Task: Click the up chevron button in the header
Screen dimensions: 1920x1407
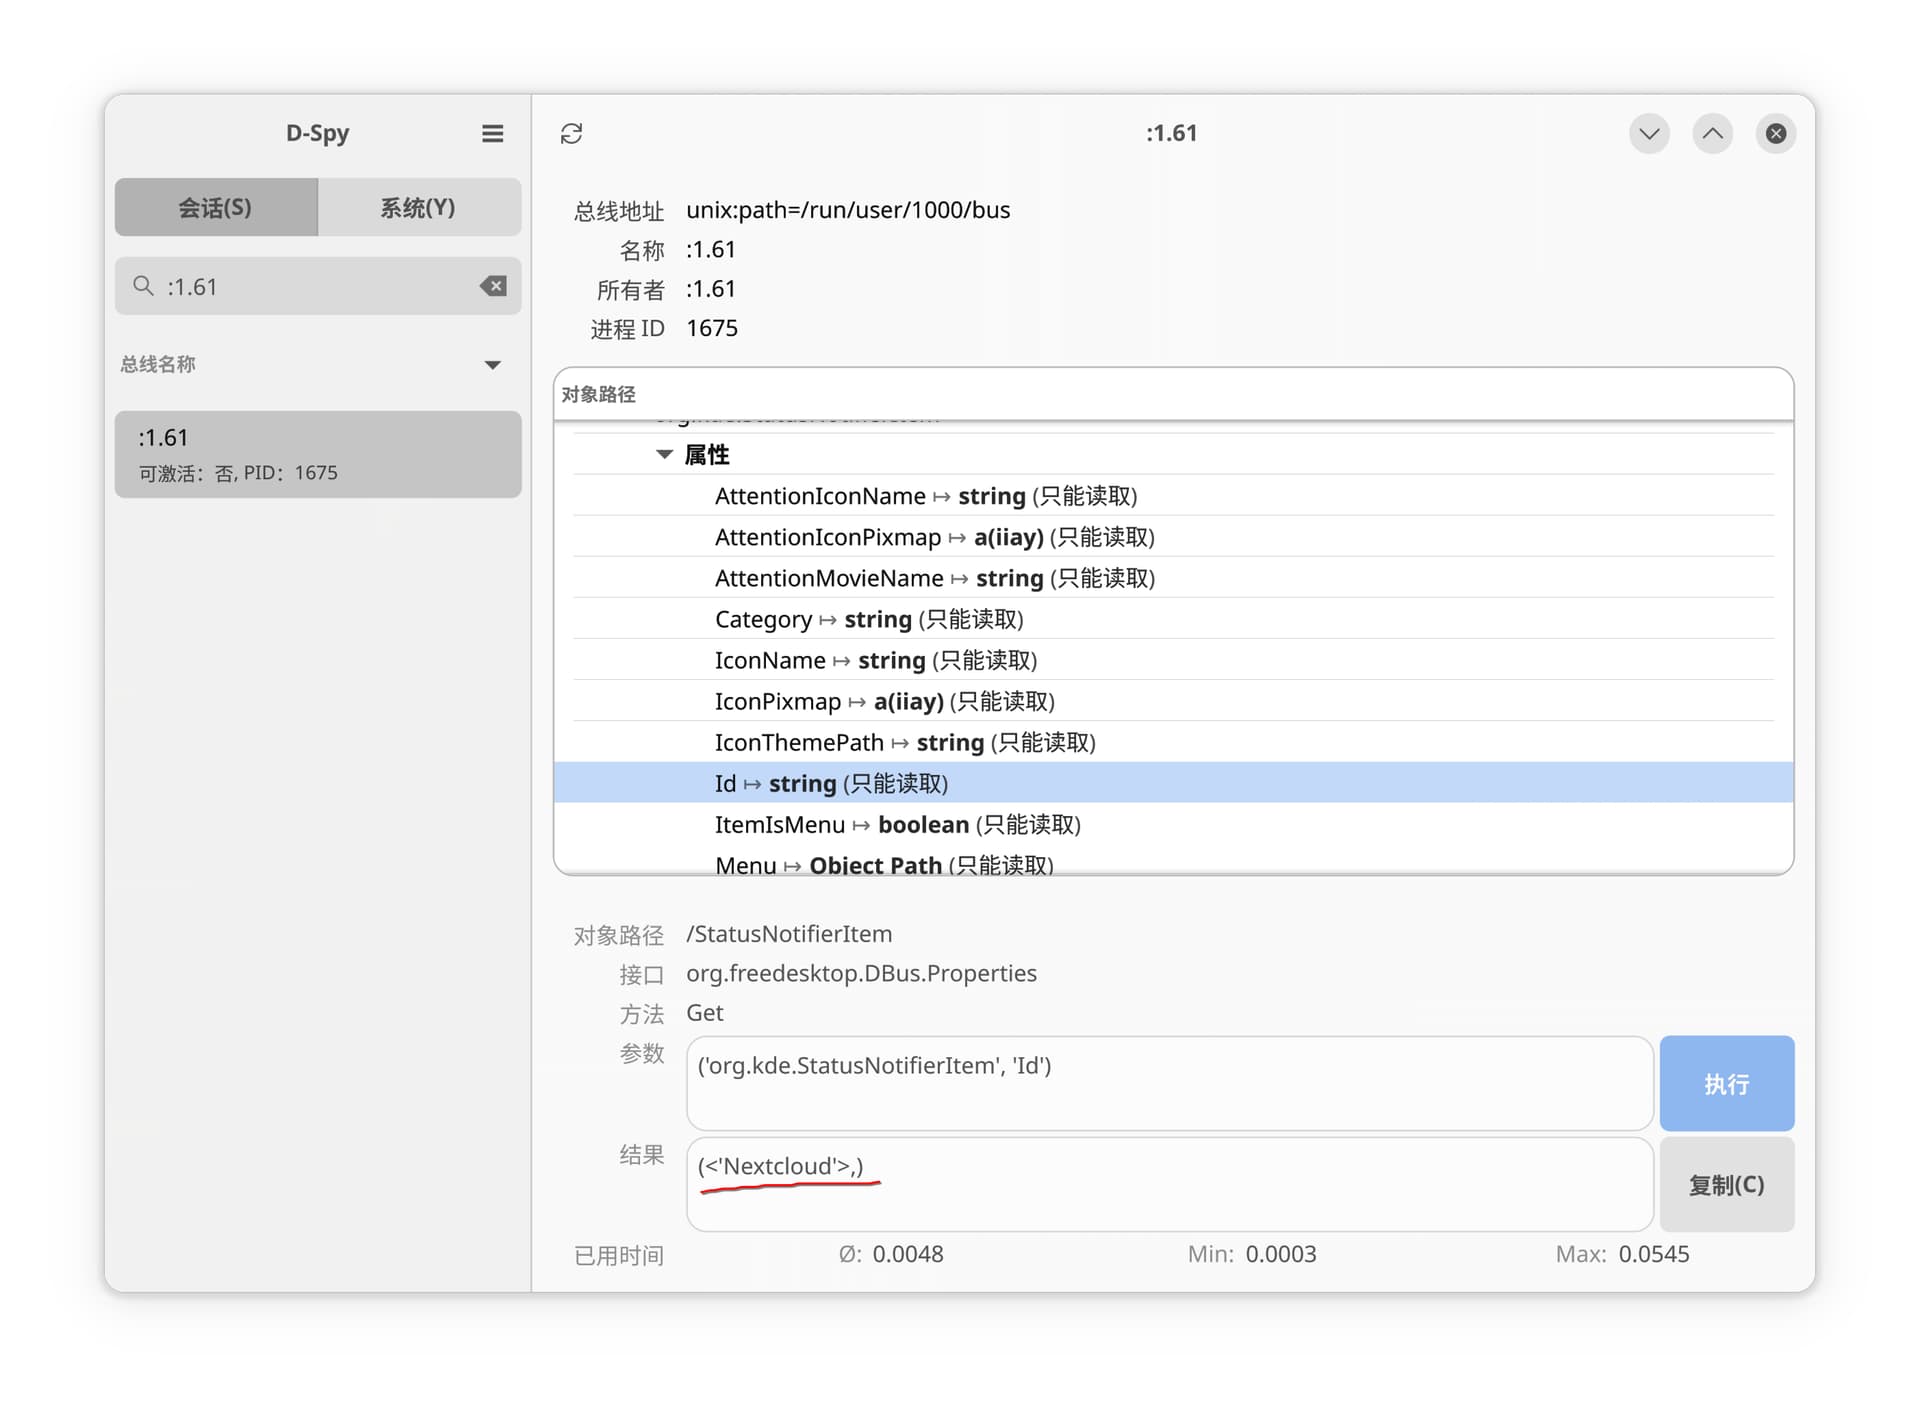Action: 1712,133
